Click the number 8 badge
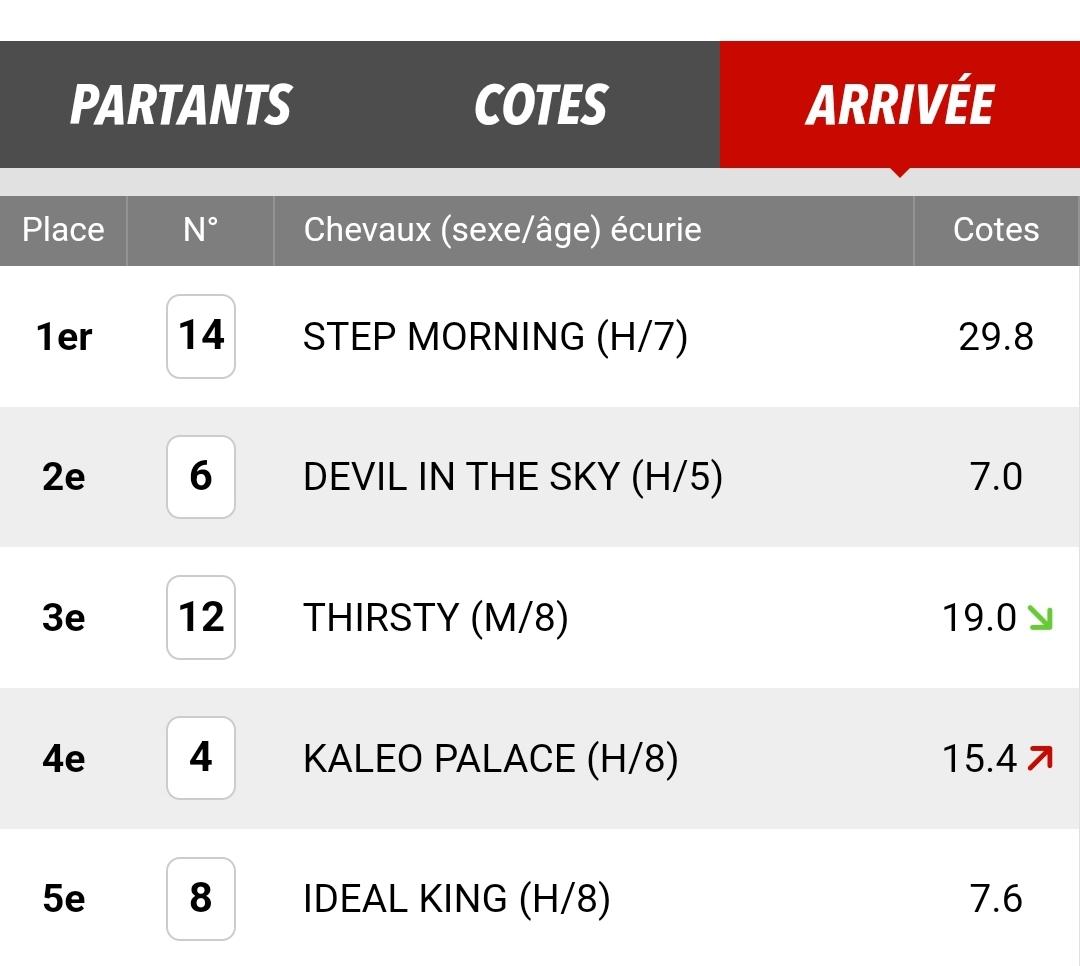Image resolution: width=1080 pixels, height=966 pixels. [x=201, y=898]
